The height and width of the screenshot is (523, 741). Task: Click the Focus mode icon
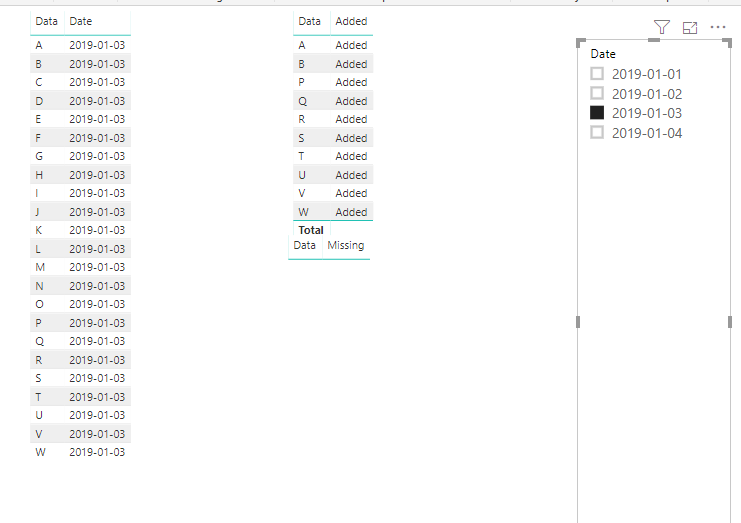pos(690,28)
